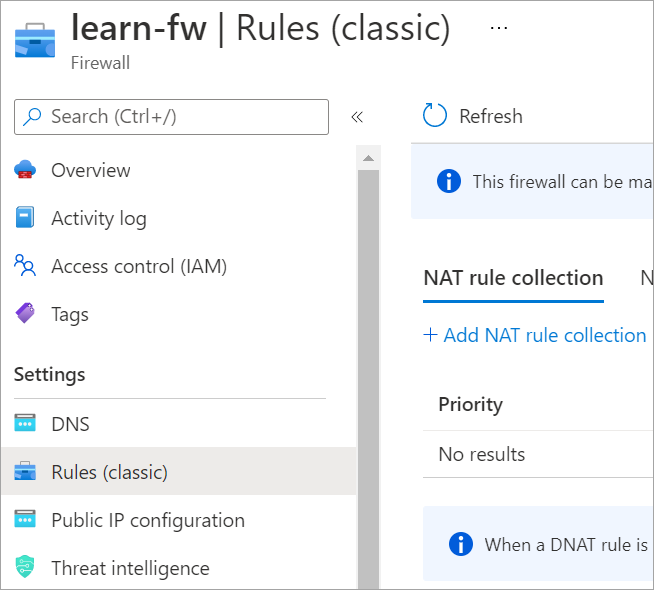Click the Rules (classic) briefcase icon
654x590 pixels.
coord(25,471)
